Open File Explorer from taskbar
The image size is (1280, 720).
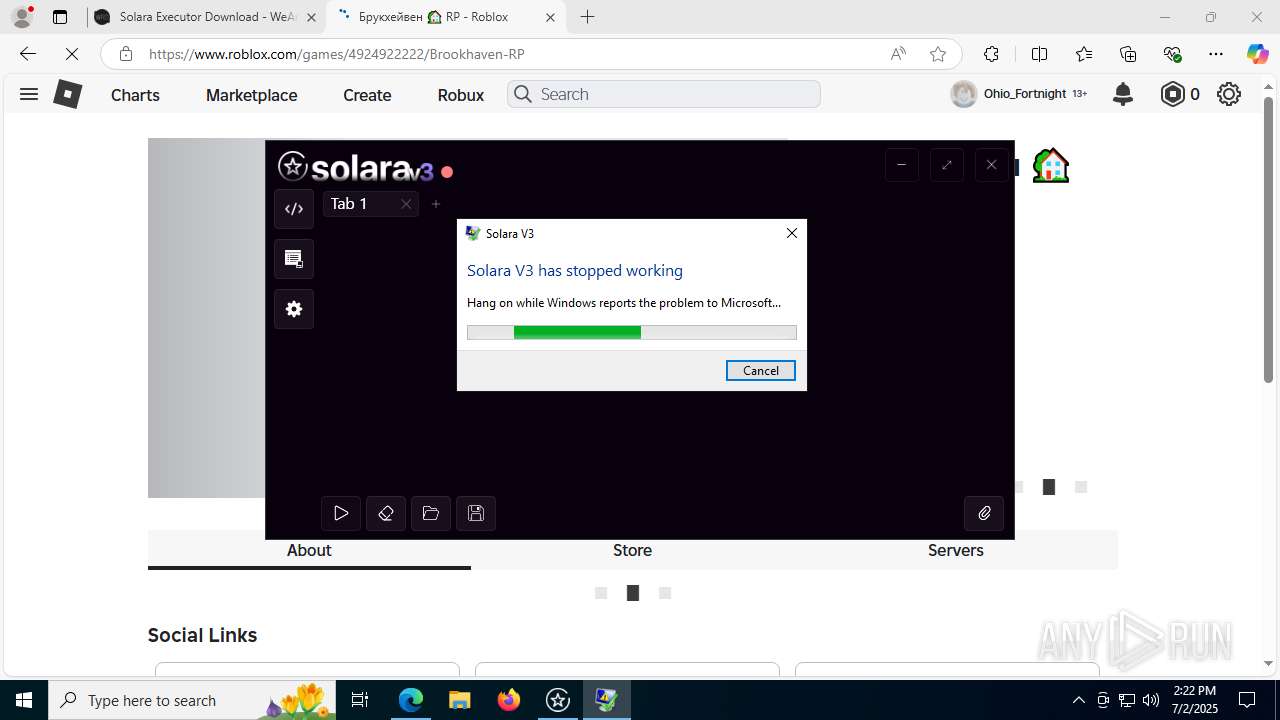coord(459,700)
